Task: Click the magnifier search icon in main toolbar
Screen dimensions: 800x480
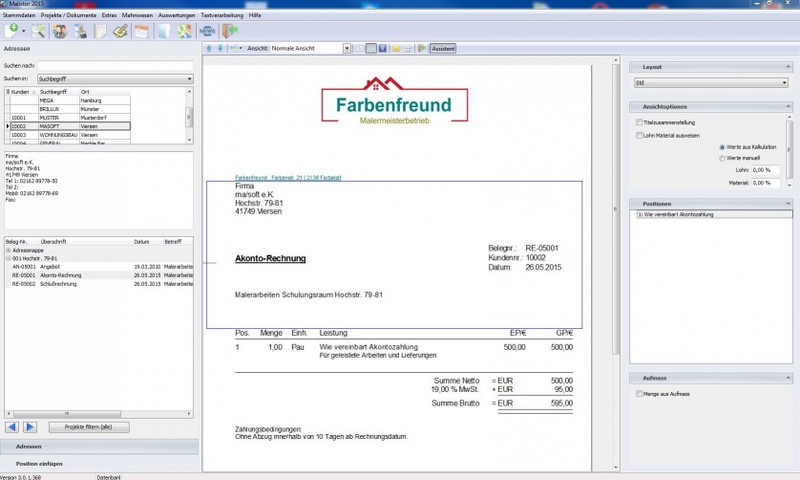Action: tap(38, 31)
